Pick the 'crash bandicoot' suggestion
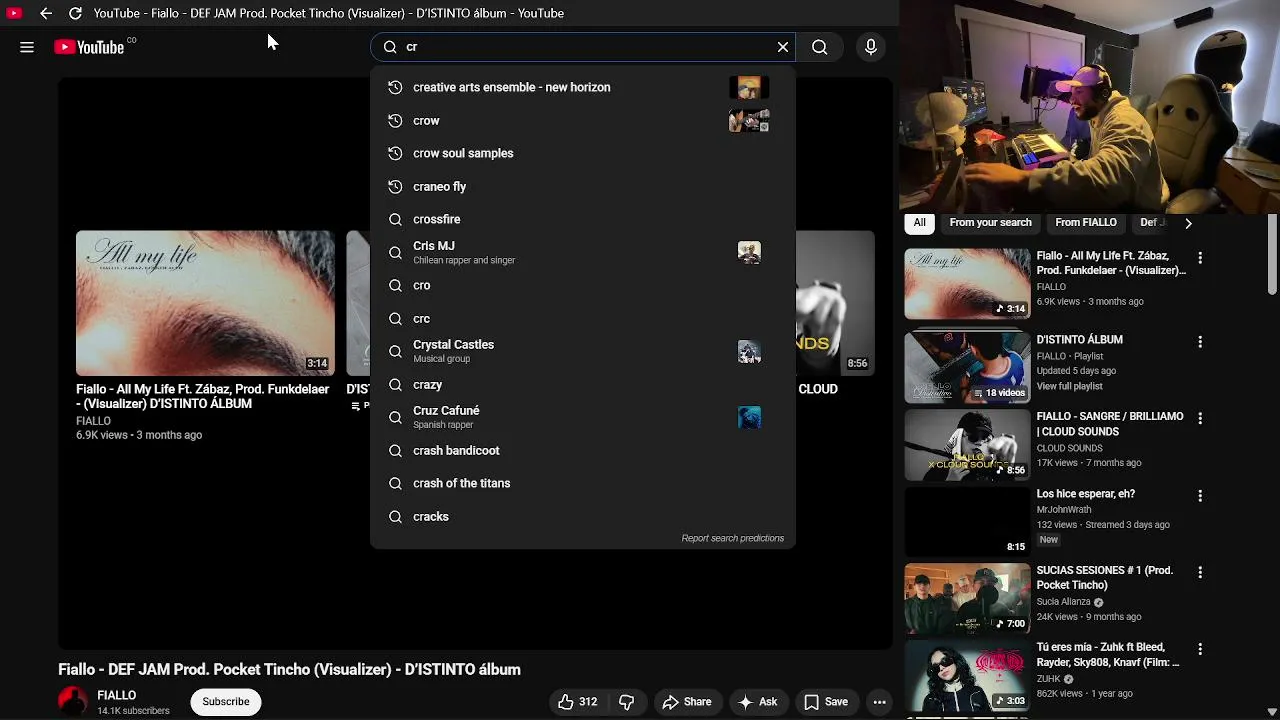Image resolution: width=1280 pixels, height=720 pixels. click(x=583, y=450)
